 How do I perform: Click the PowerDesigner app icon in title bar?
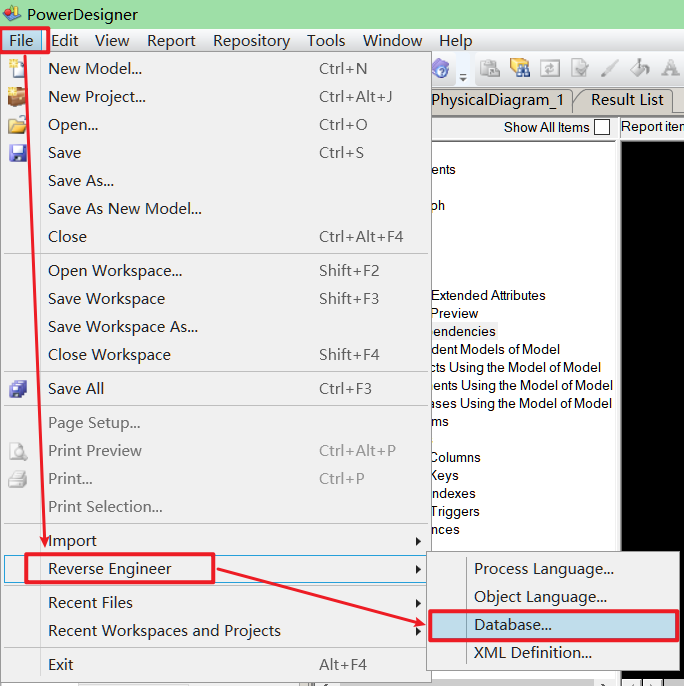coord(11,14)
